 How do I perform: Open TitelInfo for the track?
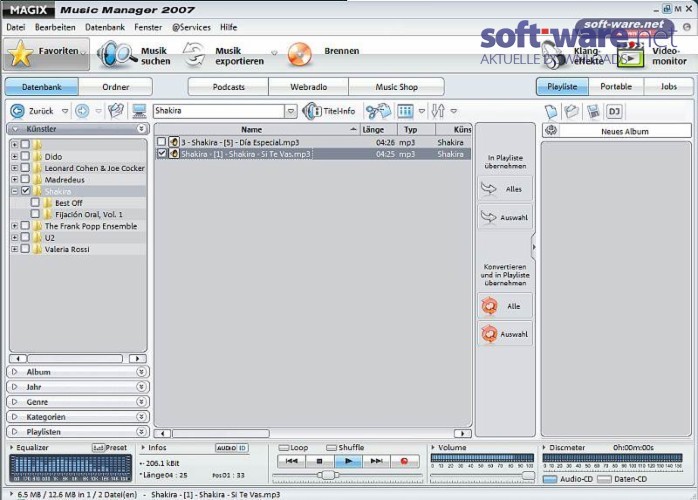pos(329,111)
